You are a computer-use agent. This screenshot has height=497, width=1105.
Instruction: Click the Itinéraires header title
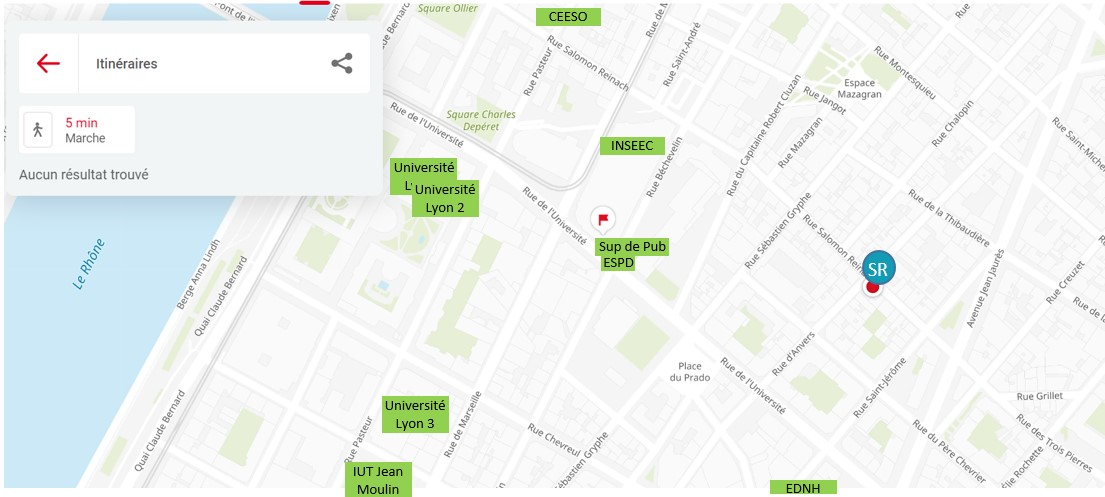(127, 63)
